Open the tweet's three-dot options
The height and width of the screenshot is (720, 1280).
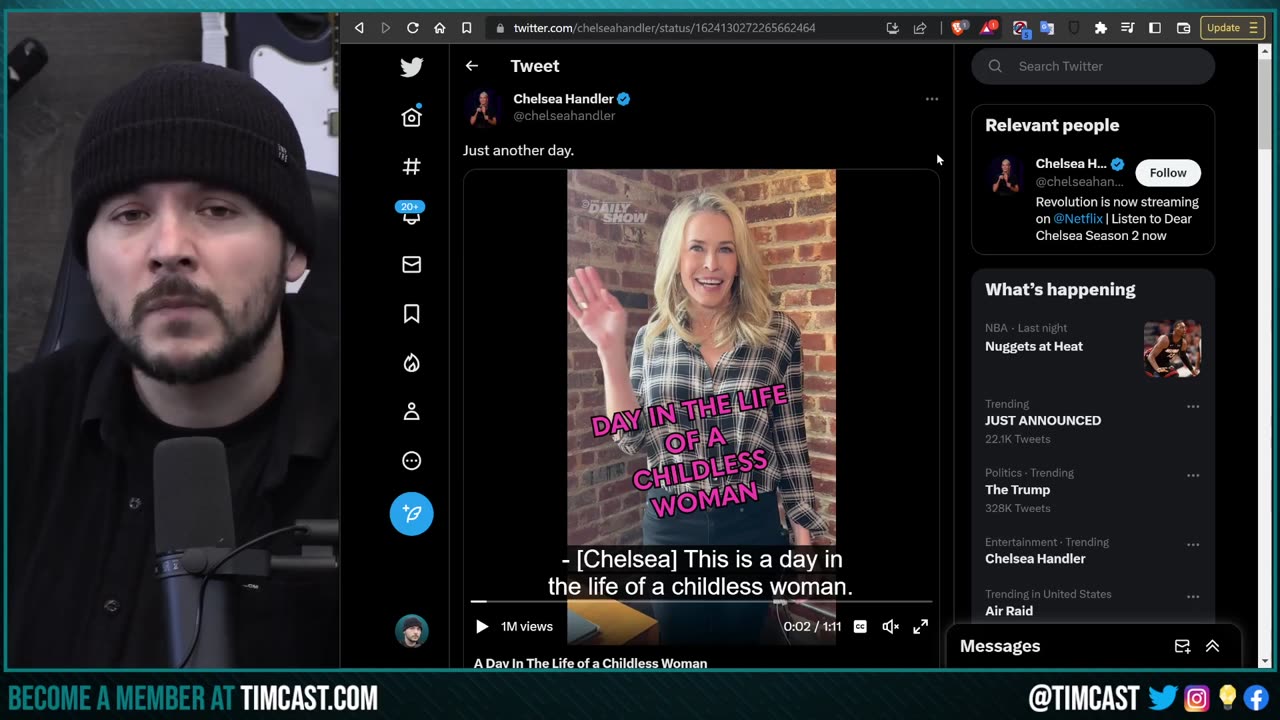tap(932, 99)
